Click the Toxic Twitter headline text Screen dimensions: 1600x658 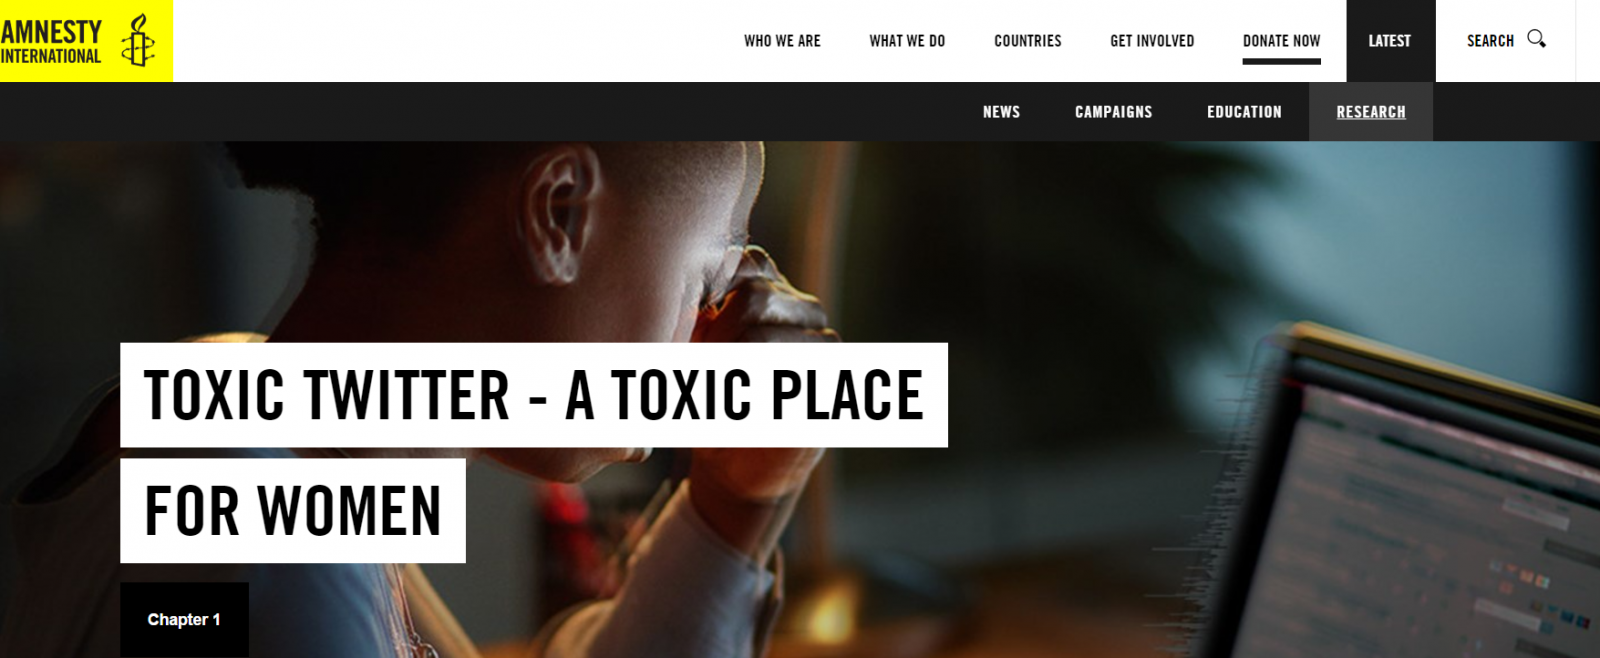(x=534, y=395)
